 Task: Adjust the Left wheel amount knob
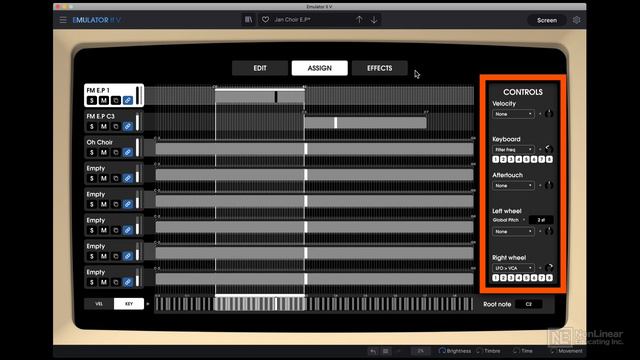[x=549, y=231]
